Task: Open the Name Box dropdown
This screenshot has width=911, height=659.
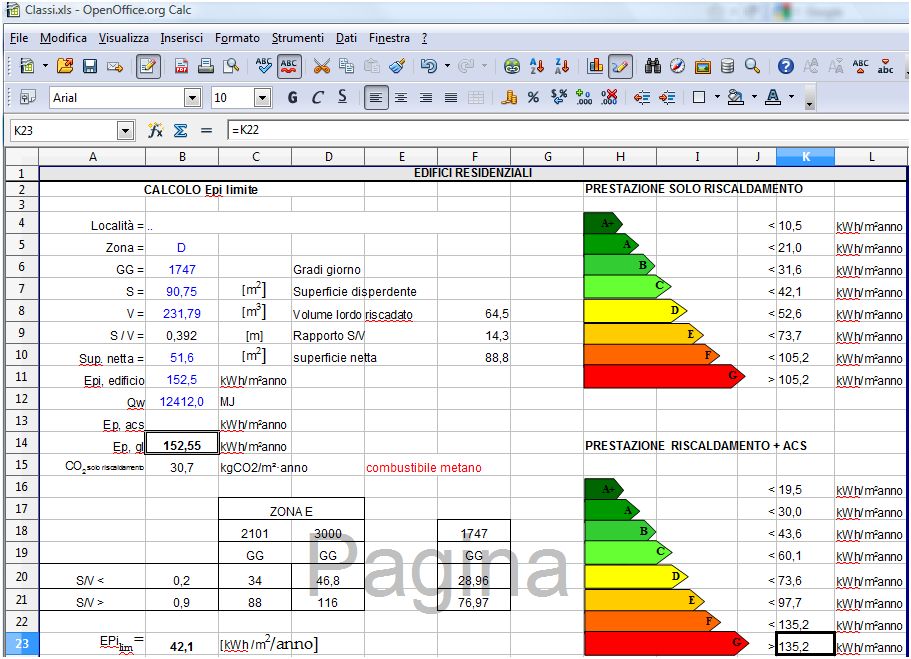Action: [x=125, y=131]
